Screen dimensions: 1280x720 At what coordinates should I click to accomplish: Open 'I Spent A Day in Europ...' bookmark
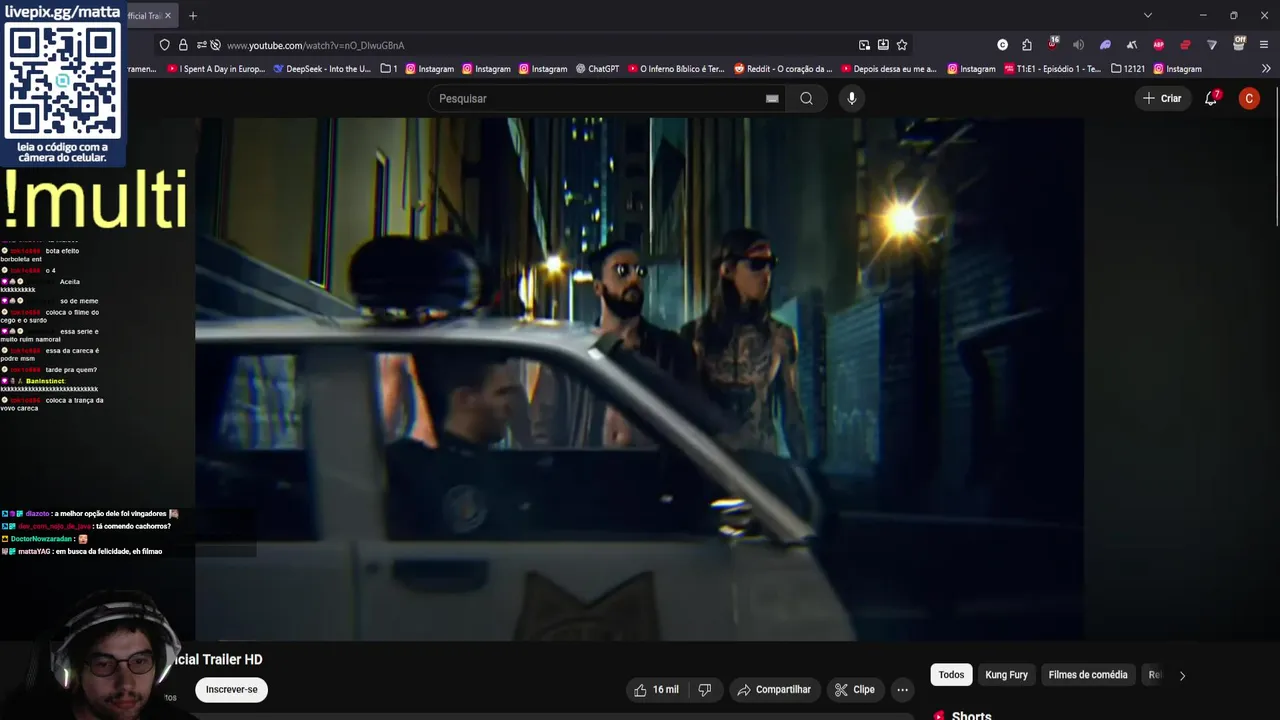216,69
